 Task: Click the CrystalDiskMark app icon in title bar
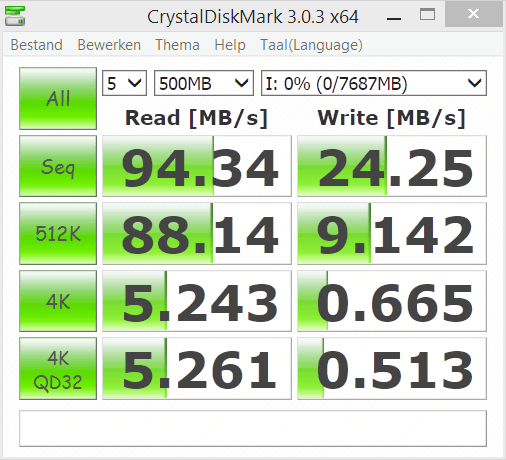[x=15, y=16]
